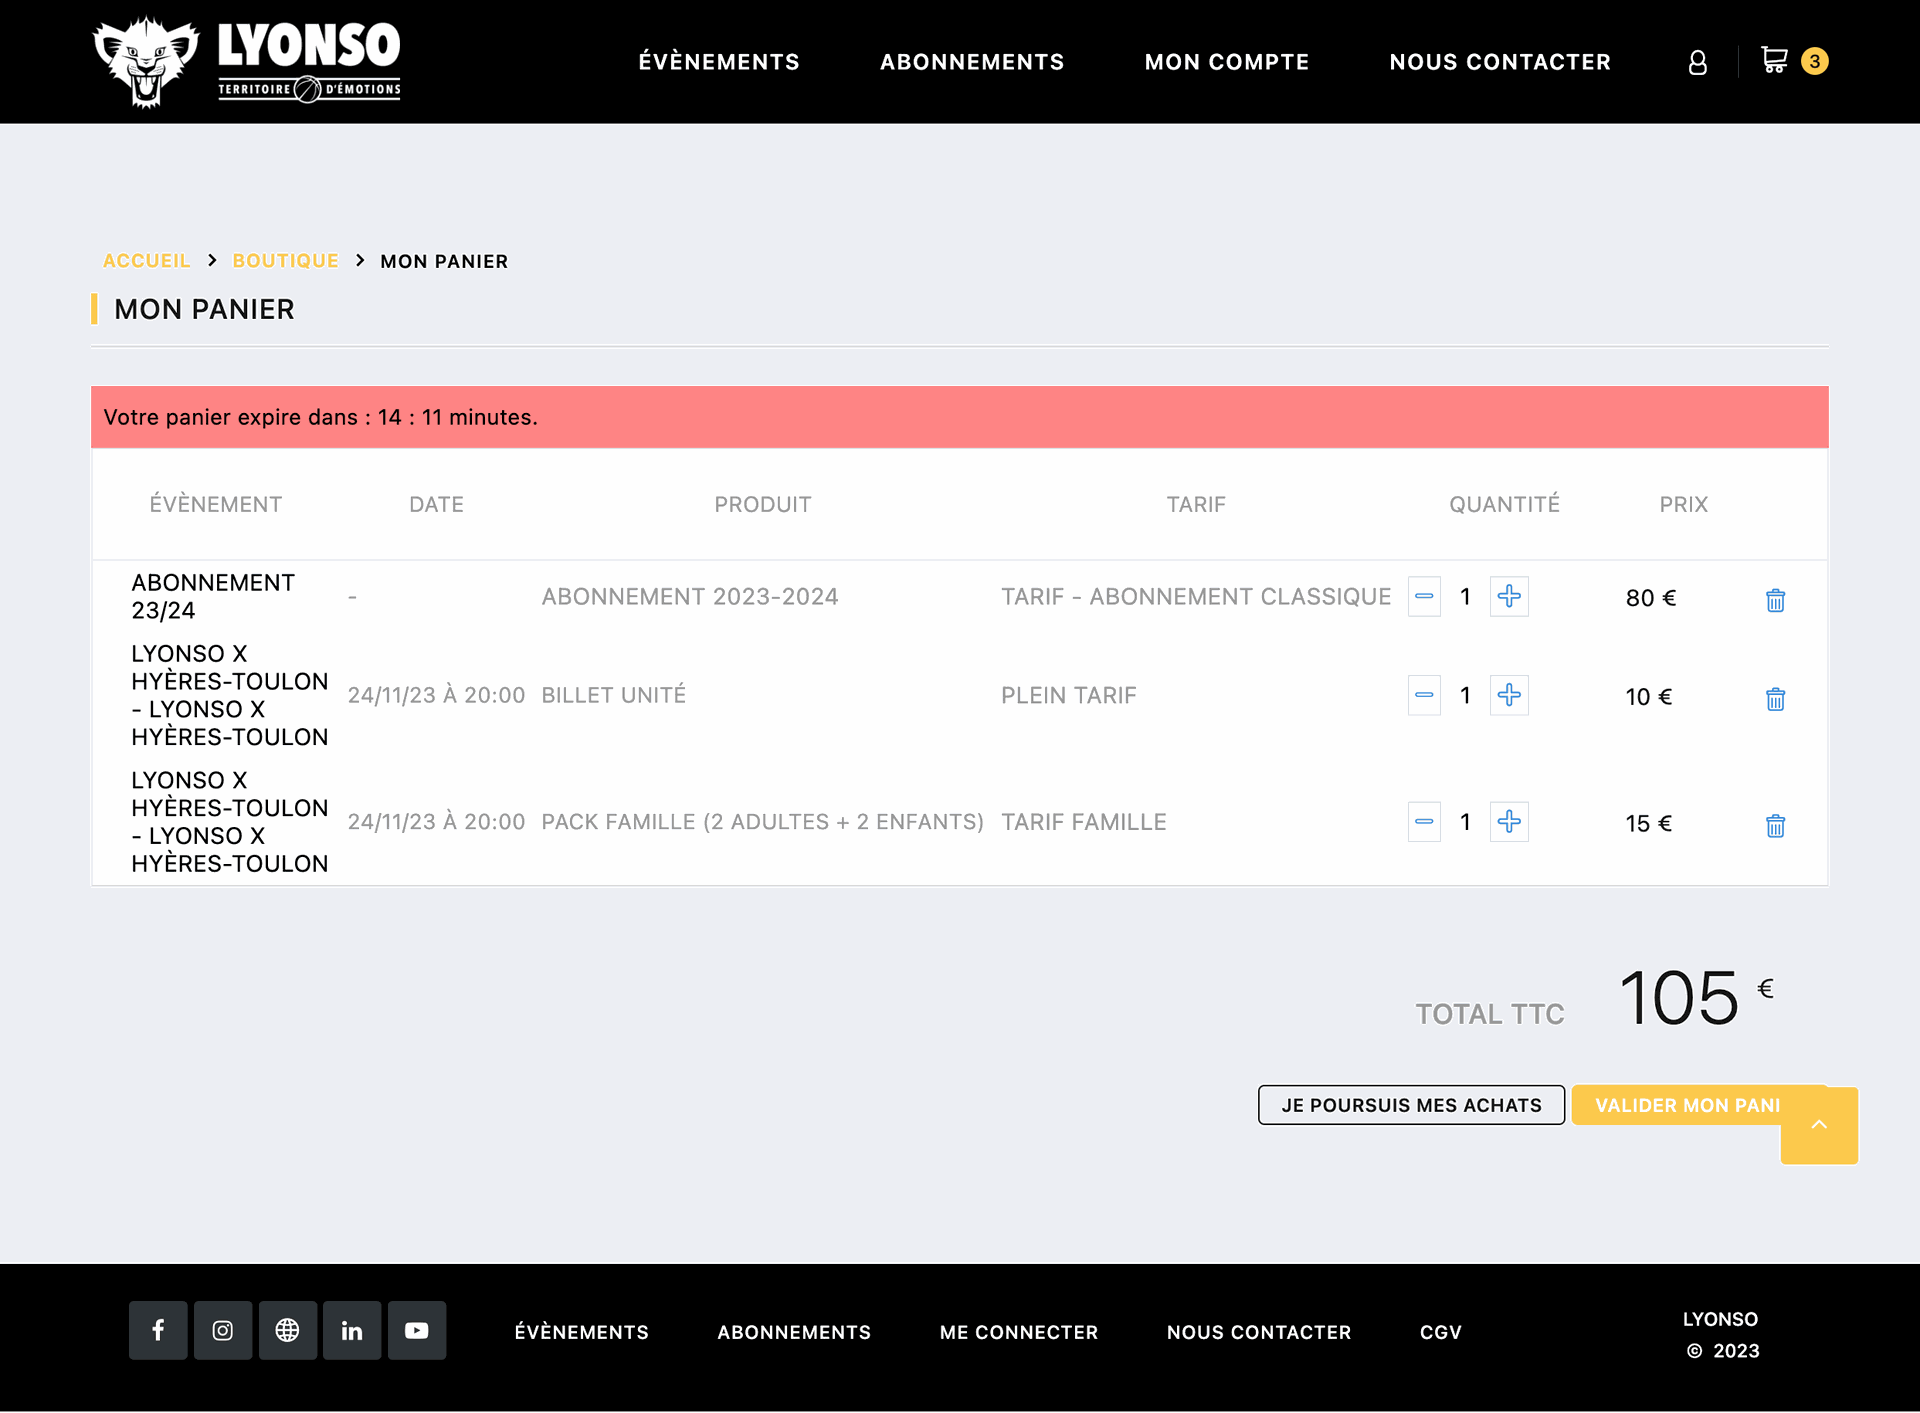Increase quantity of Pack Famille
Image resolution: width=1920 pixels, height=1413 pixels.
coord(1509,822)
